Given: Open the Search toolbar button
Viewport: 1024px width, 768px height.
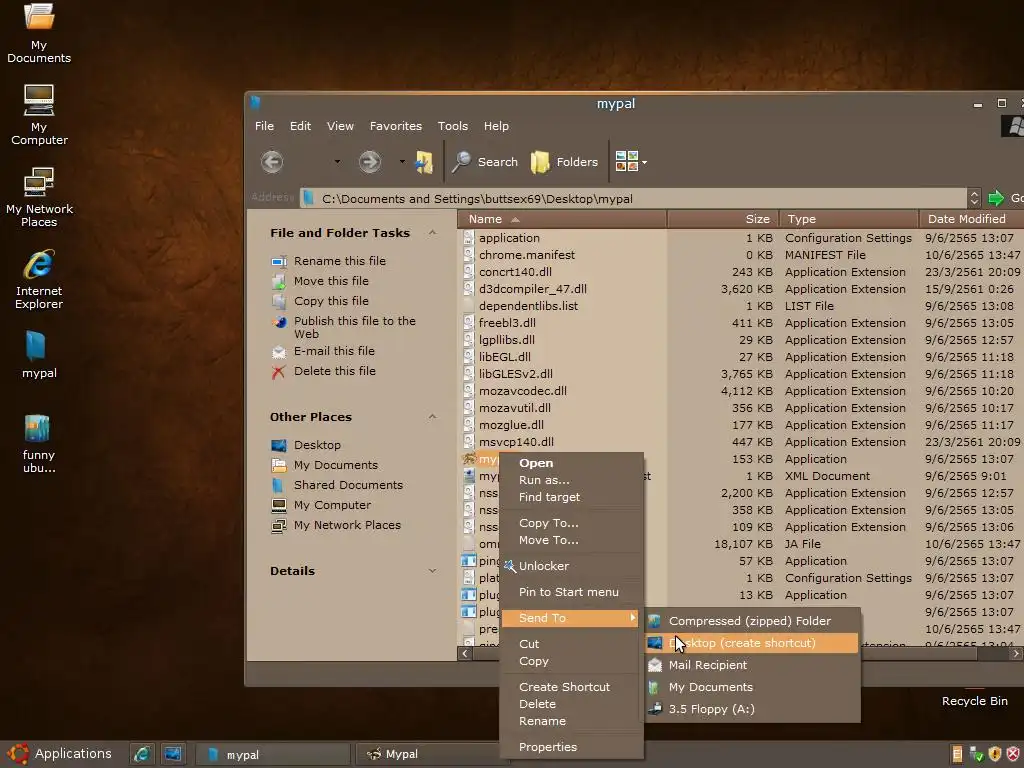Looking at the screenshot, I should pyautogui.click(x=485, y=161).
